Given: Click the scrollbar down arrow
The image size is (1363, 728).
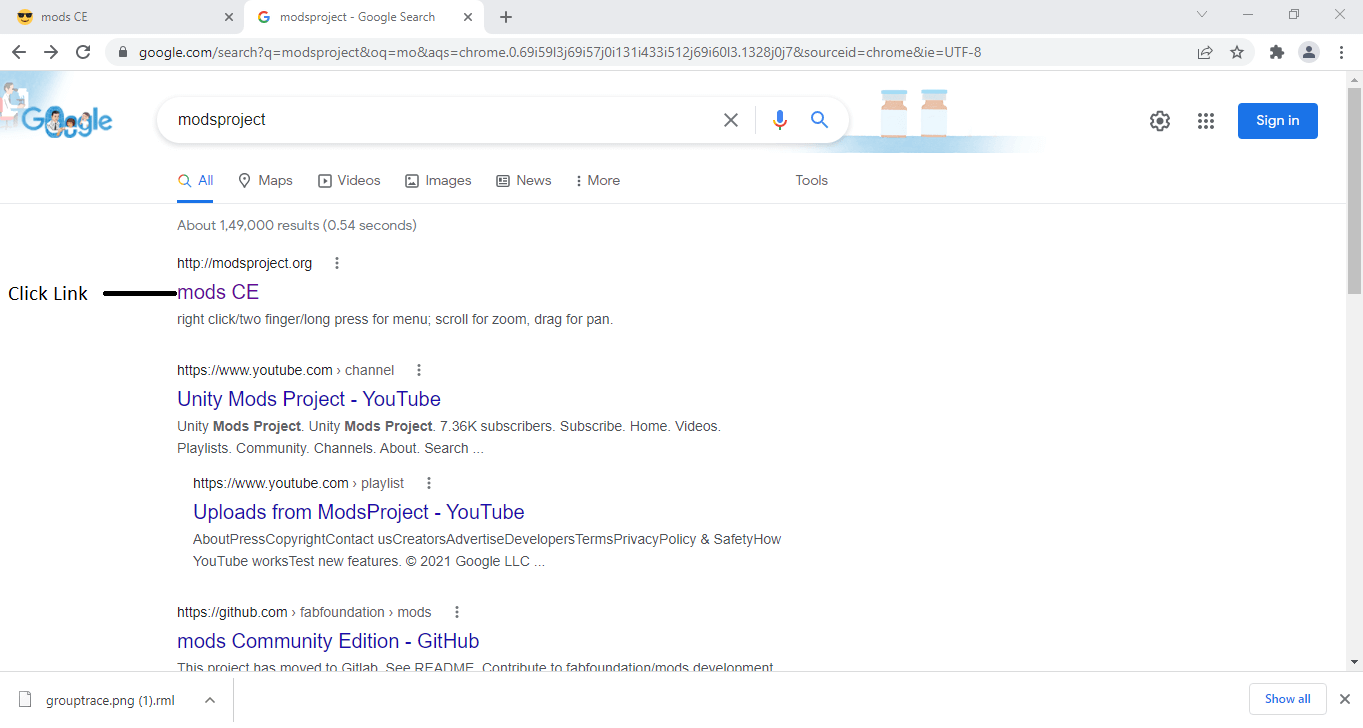Looking at the screenshot, I should pyautogui.click(x=1355, y=662).
